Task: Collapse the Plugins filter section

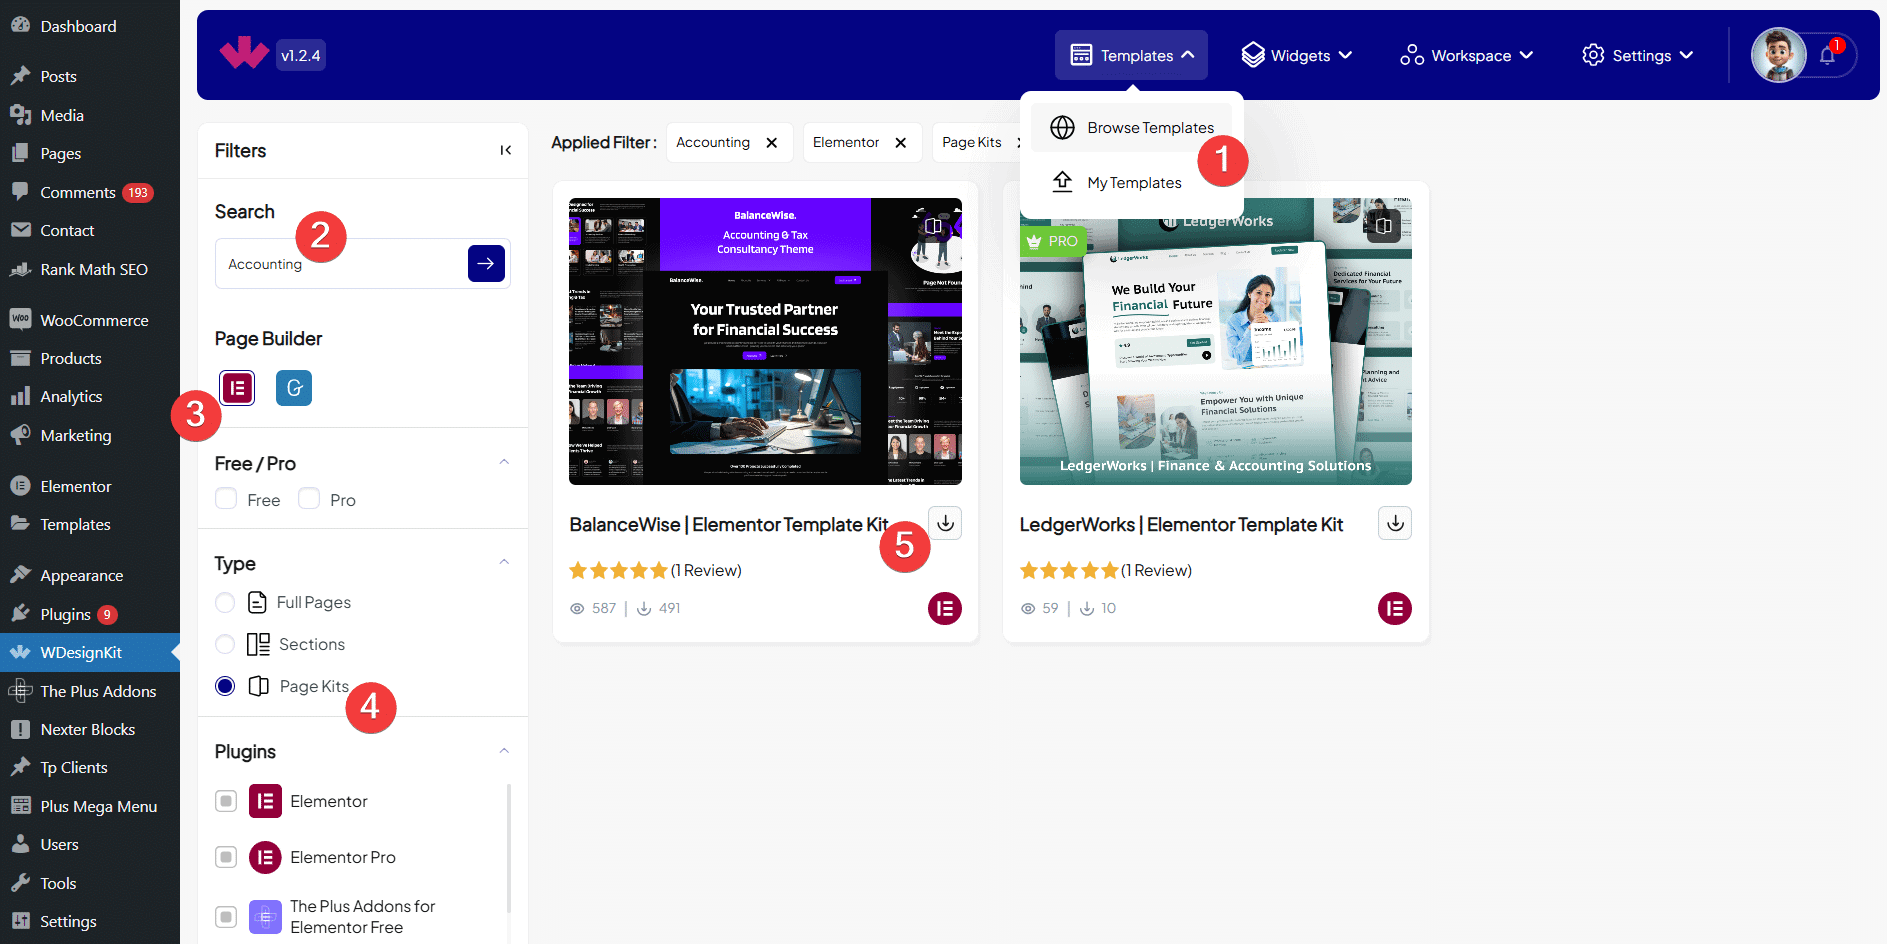Action: click(504, 751)
